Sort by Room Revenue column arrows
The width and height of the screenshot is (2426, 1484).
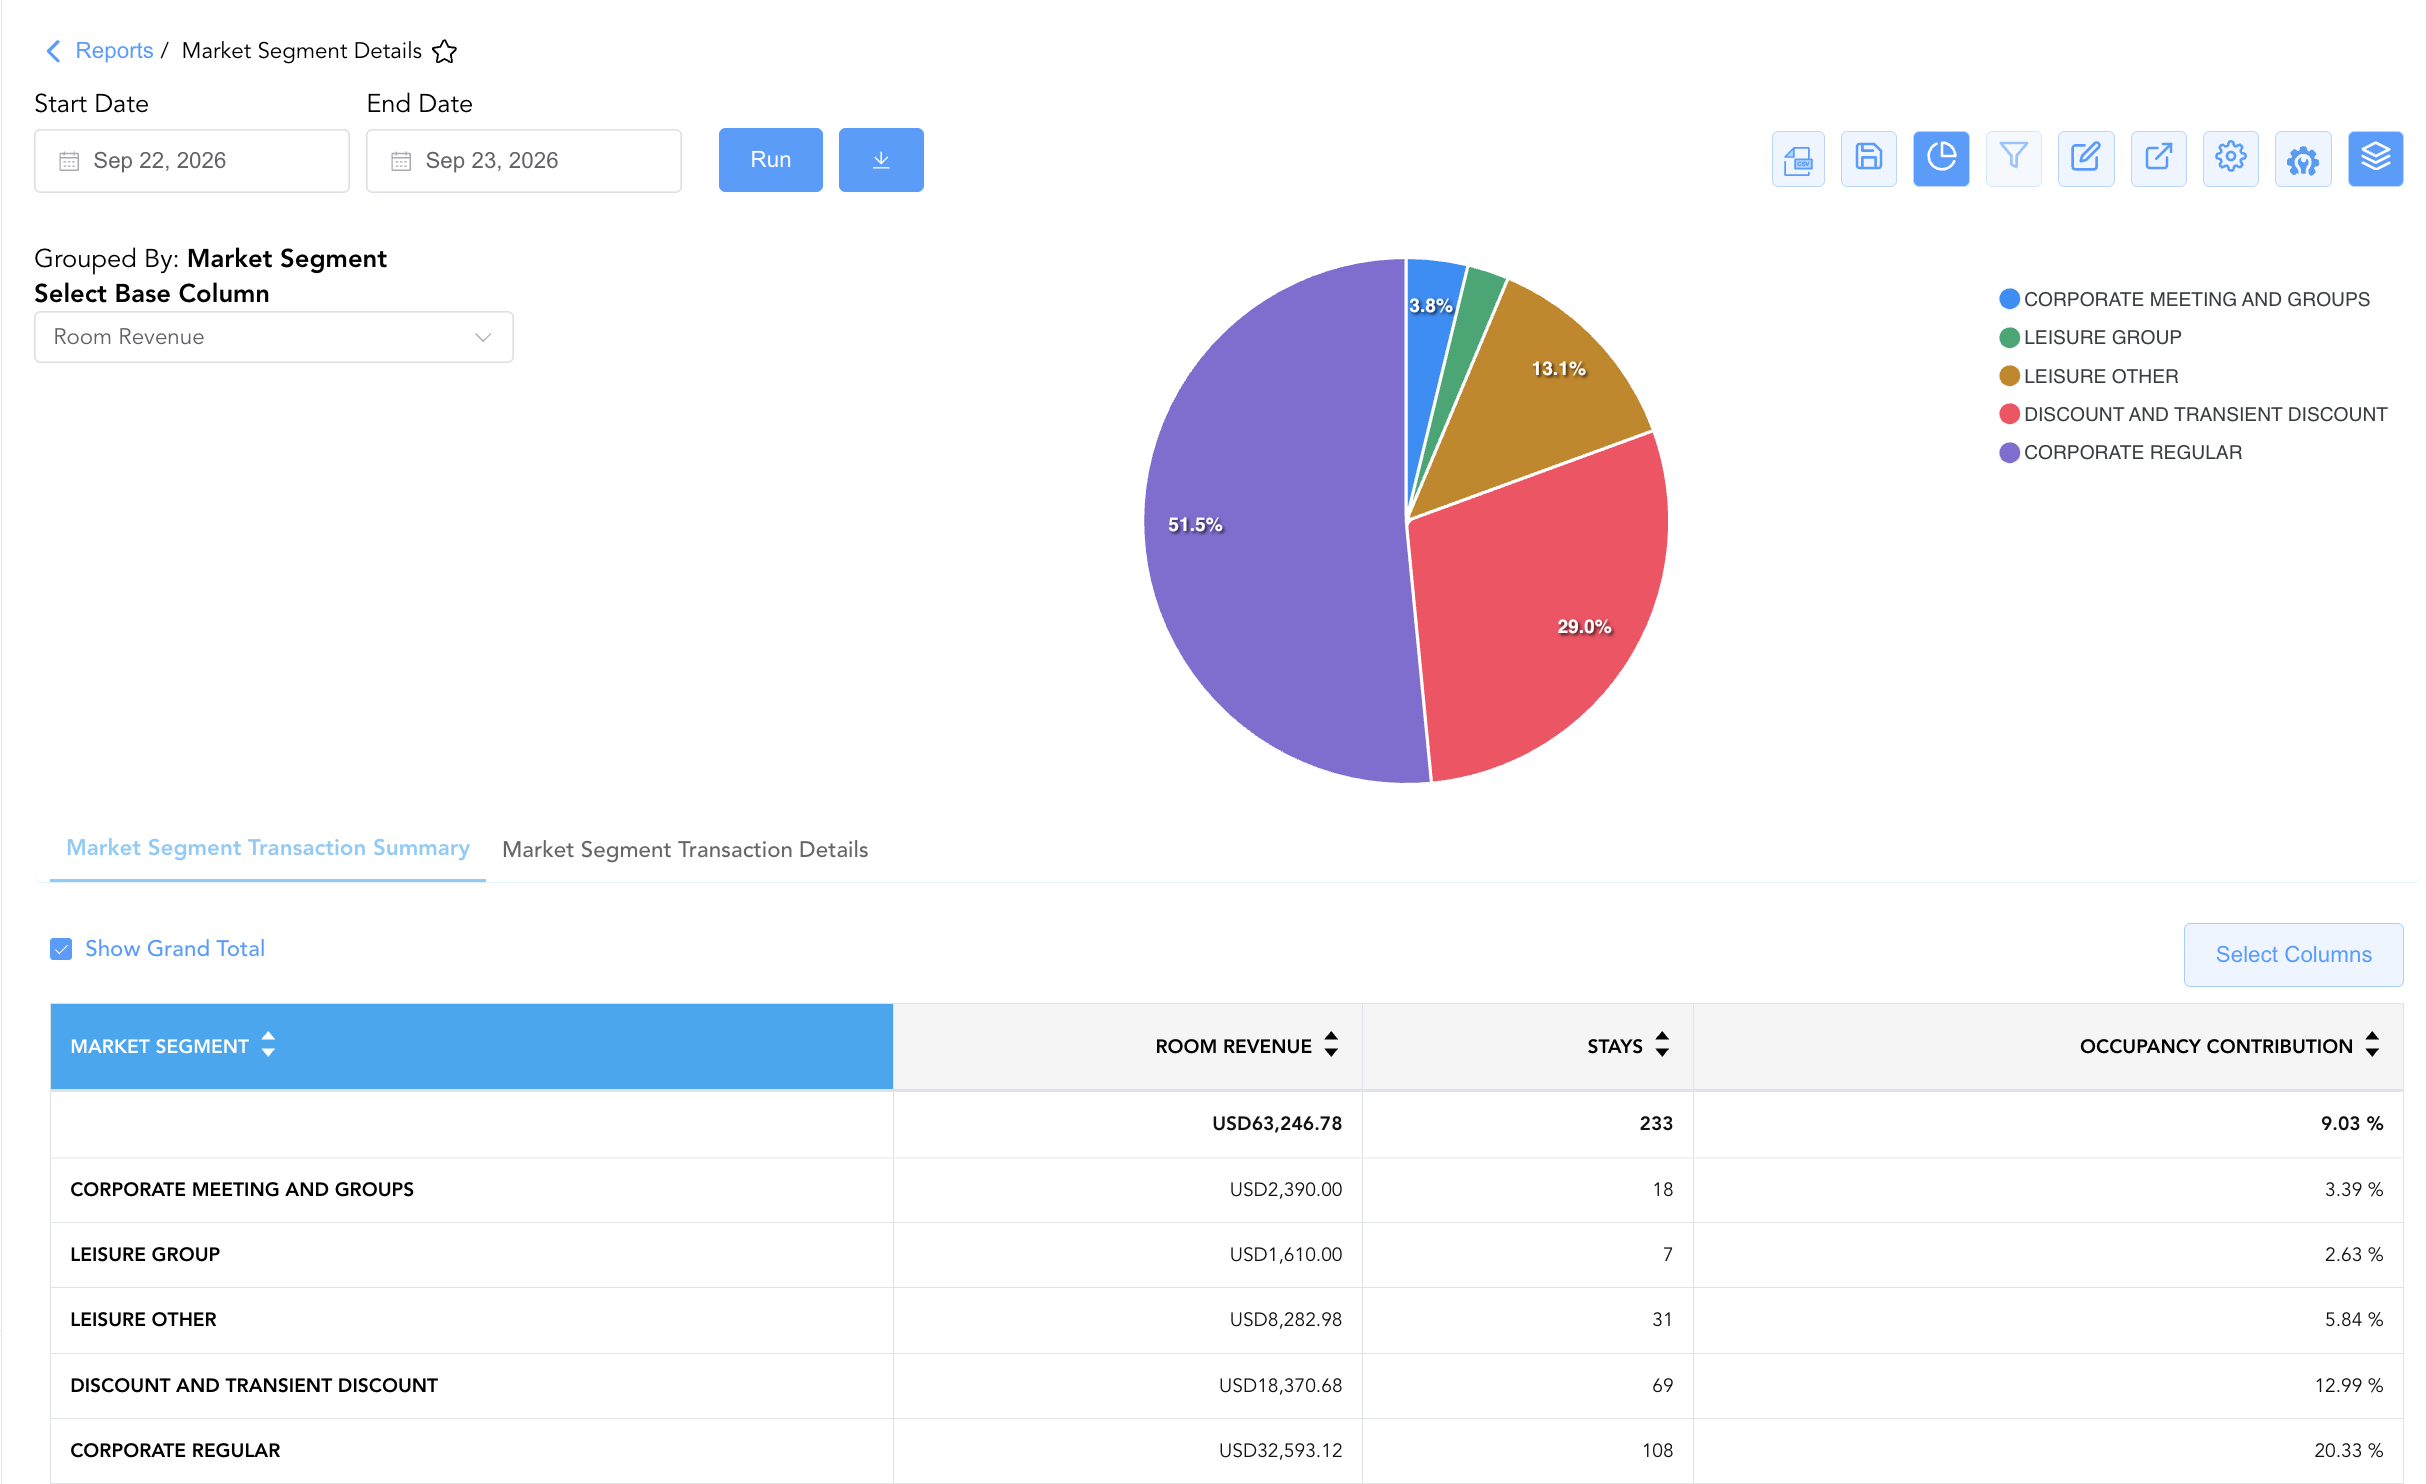[1331, 1045]
